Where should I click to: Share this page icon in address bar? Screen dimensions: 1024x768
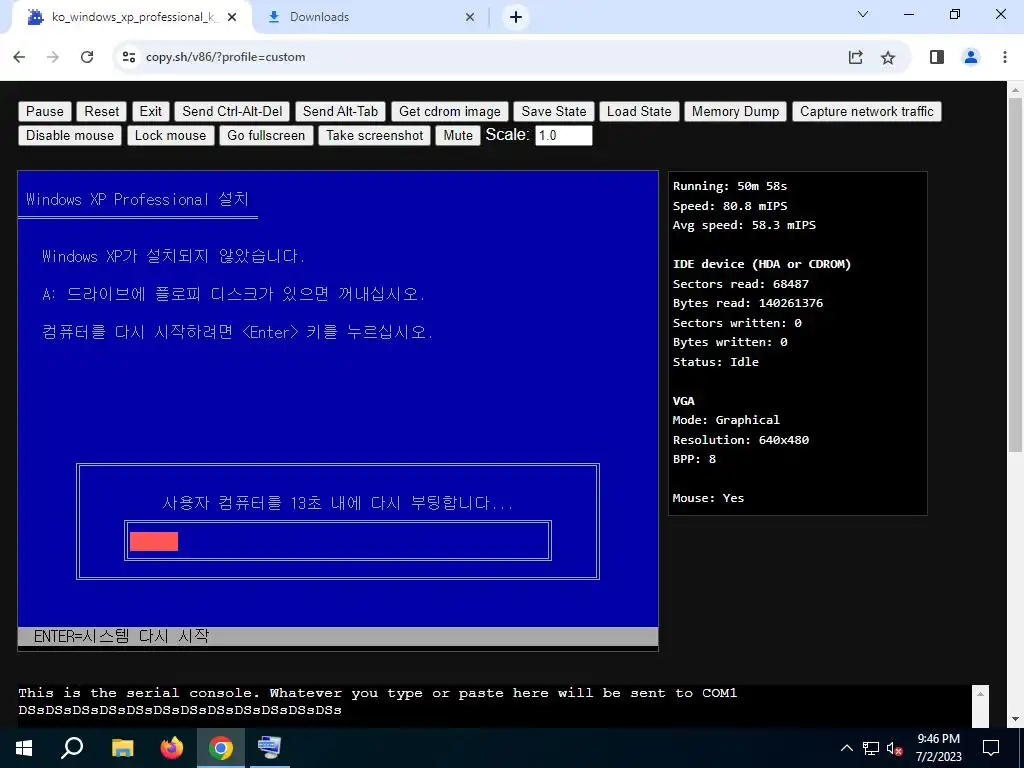pos(856,57)
